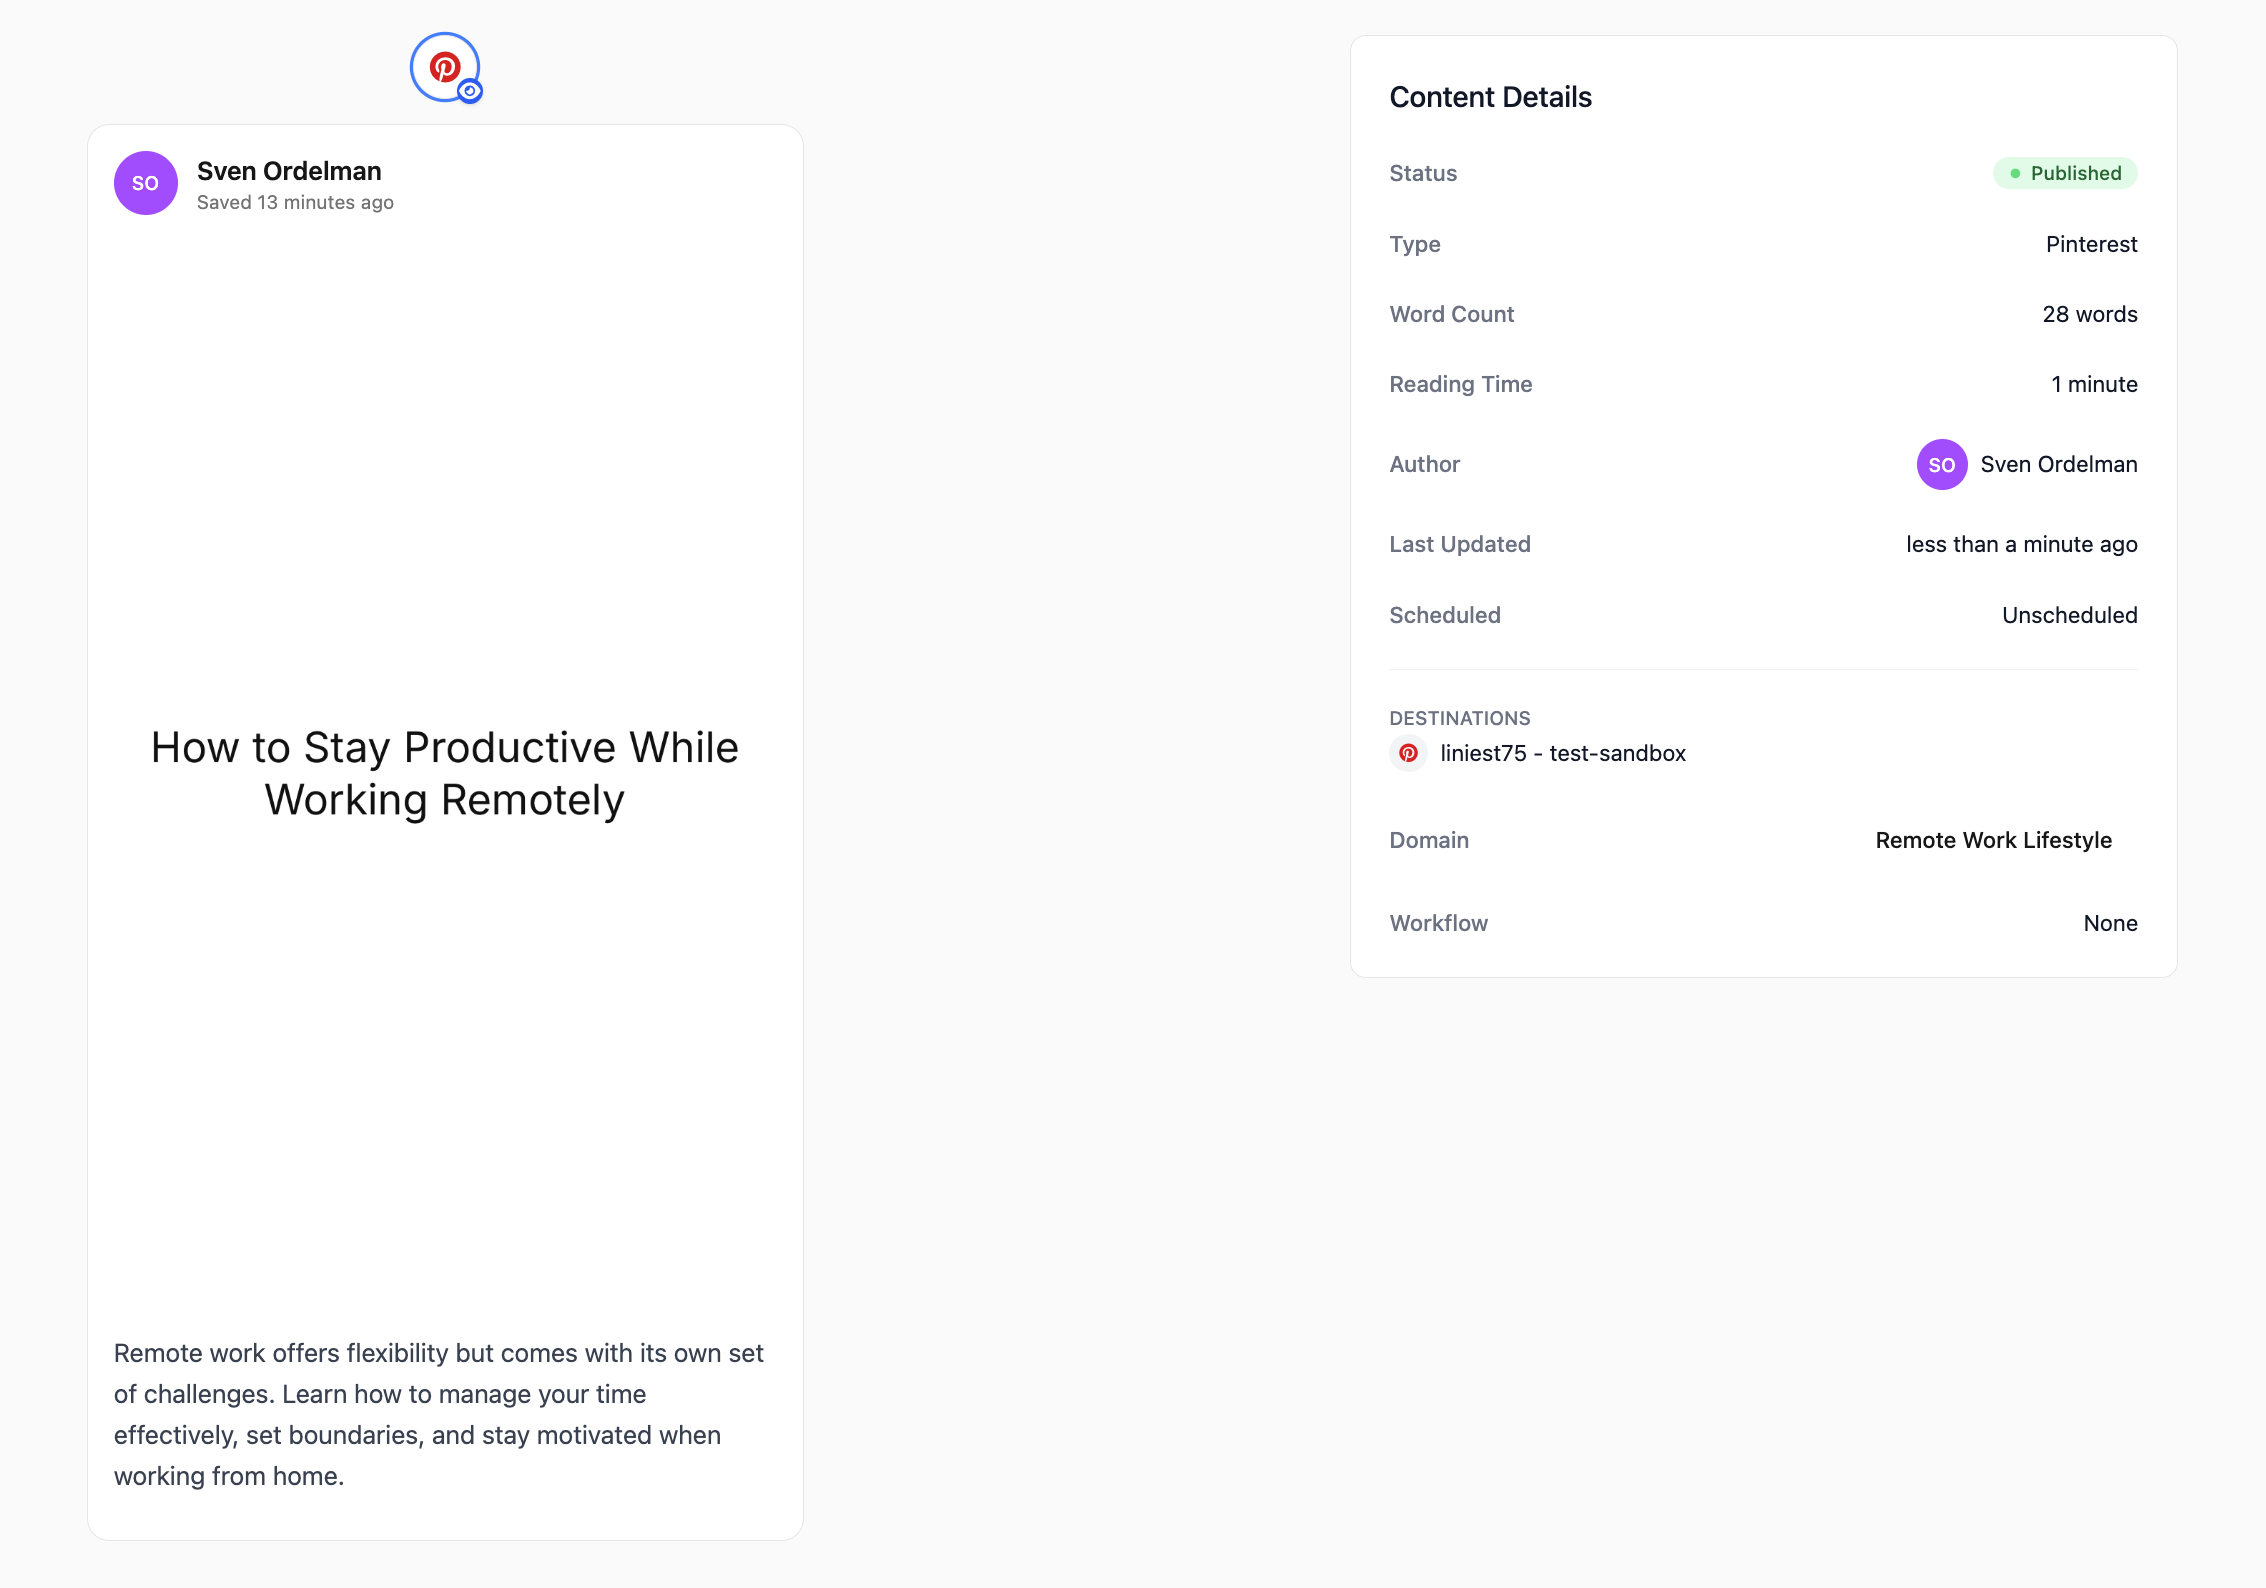Open the Scheduled options
2266x1588 pixels.
[1444, 615]
